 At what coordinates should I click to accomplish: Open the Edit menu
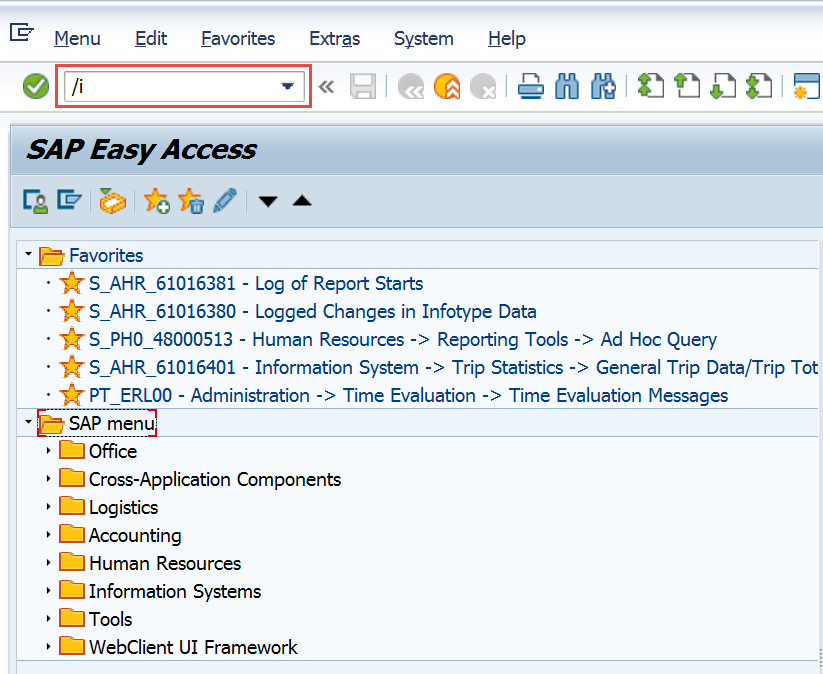click(151, 38)
